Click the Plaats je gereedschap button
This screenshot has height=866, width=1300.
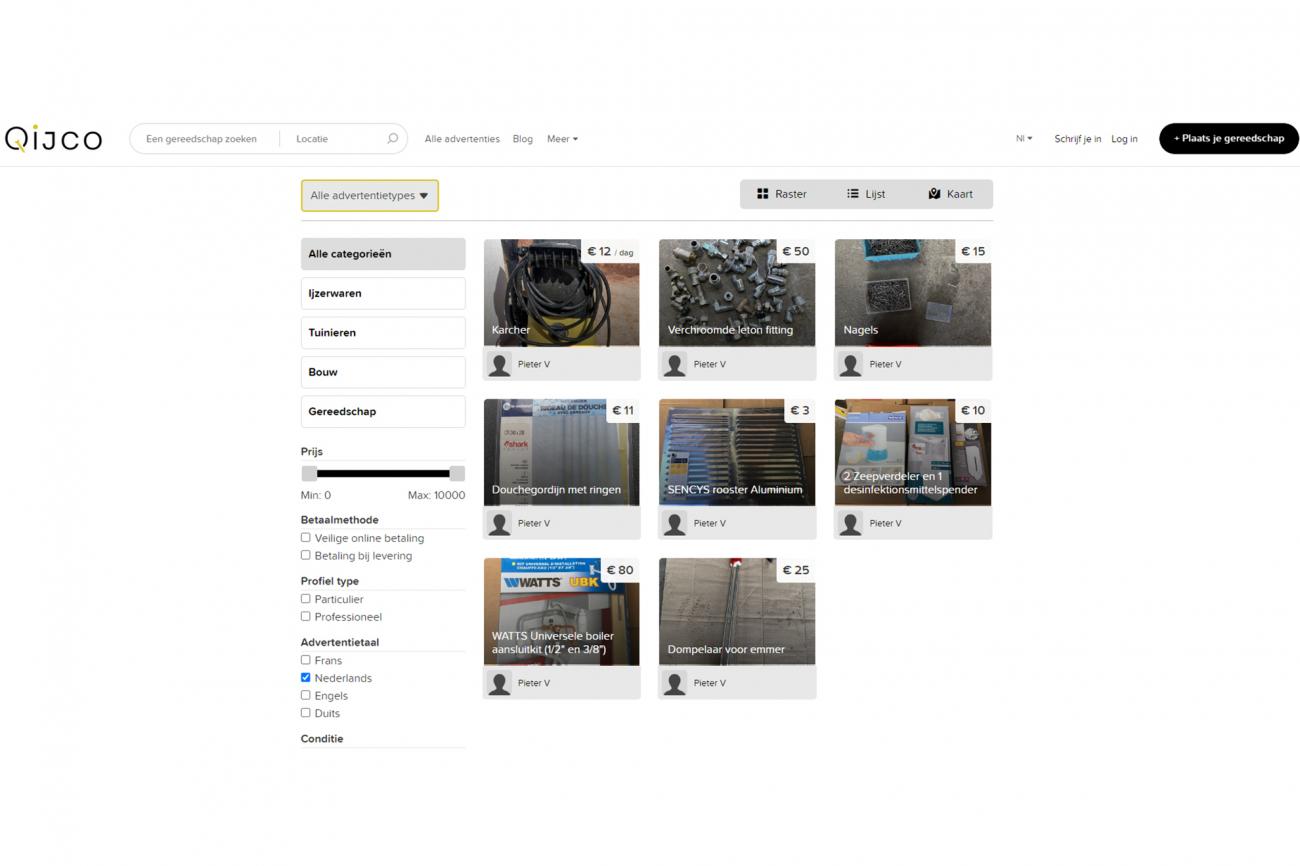click(1228, 139)
